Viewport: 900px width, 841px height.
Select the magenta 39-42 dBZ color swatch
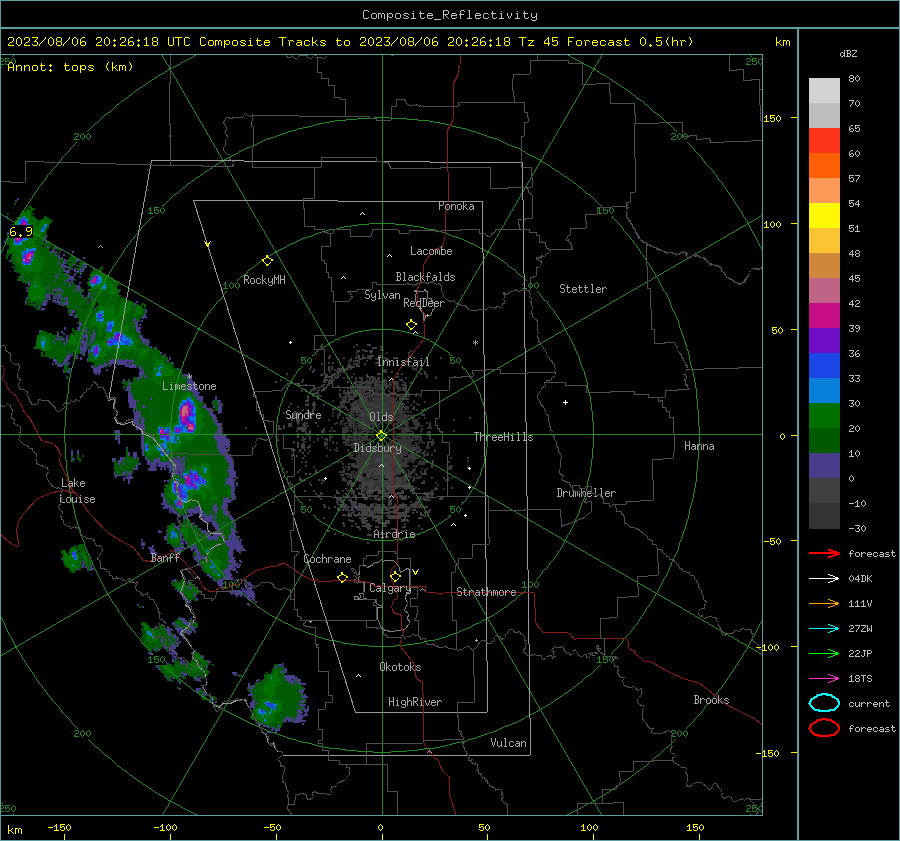click(x=824, y=316)
